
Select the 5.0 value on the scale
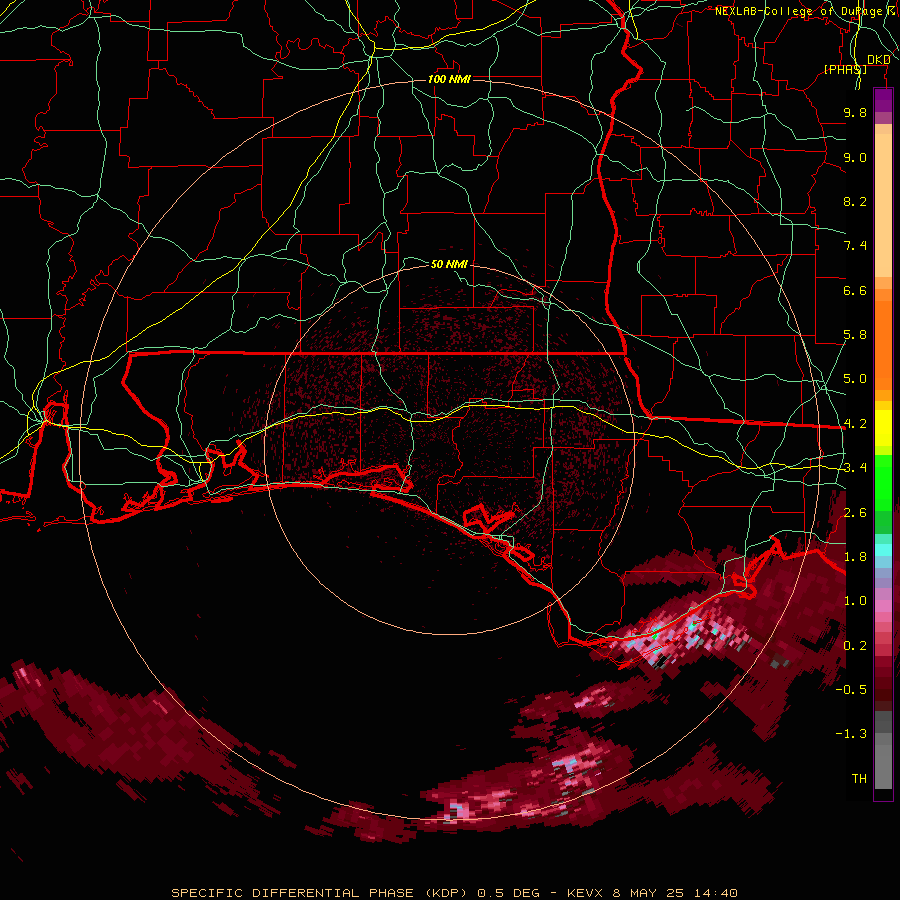[855, 379]
